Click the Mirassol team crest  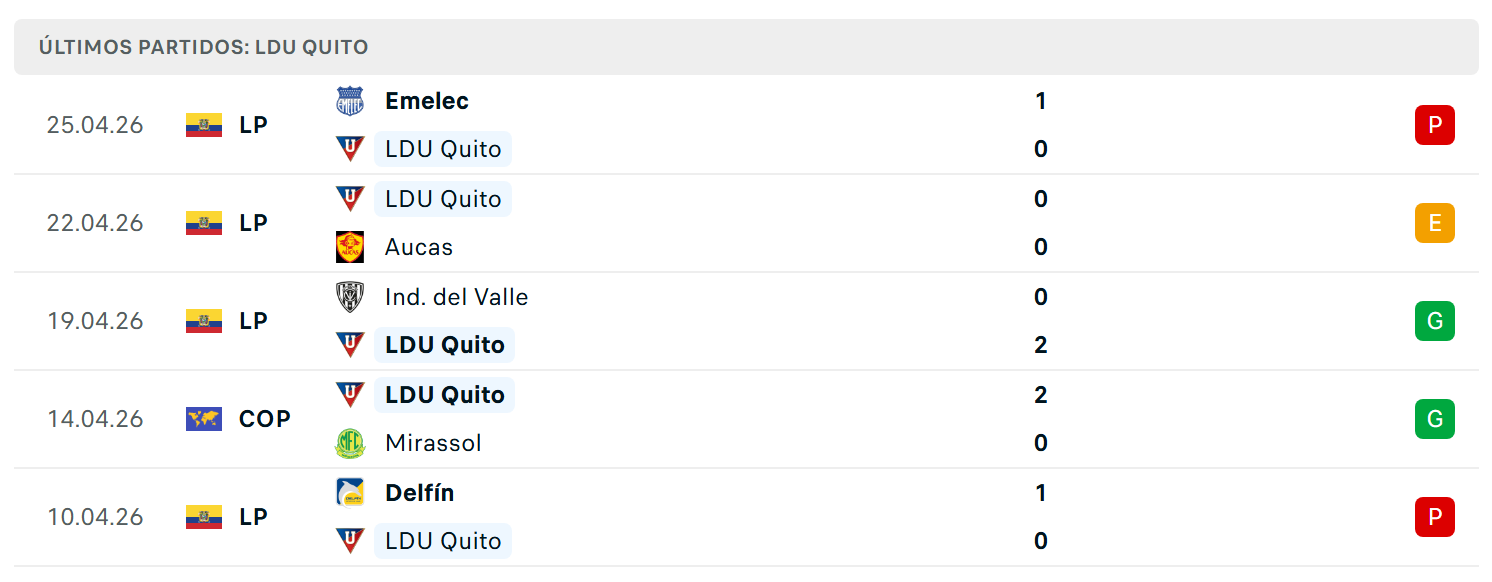coord(350,443)
